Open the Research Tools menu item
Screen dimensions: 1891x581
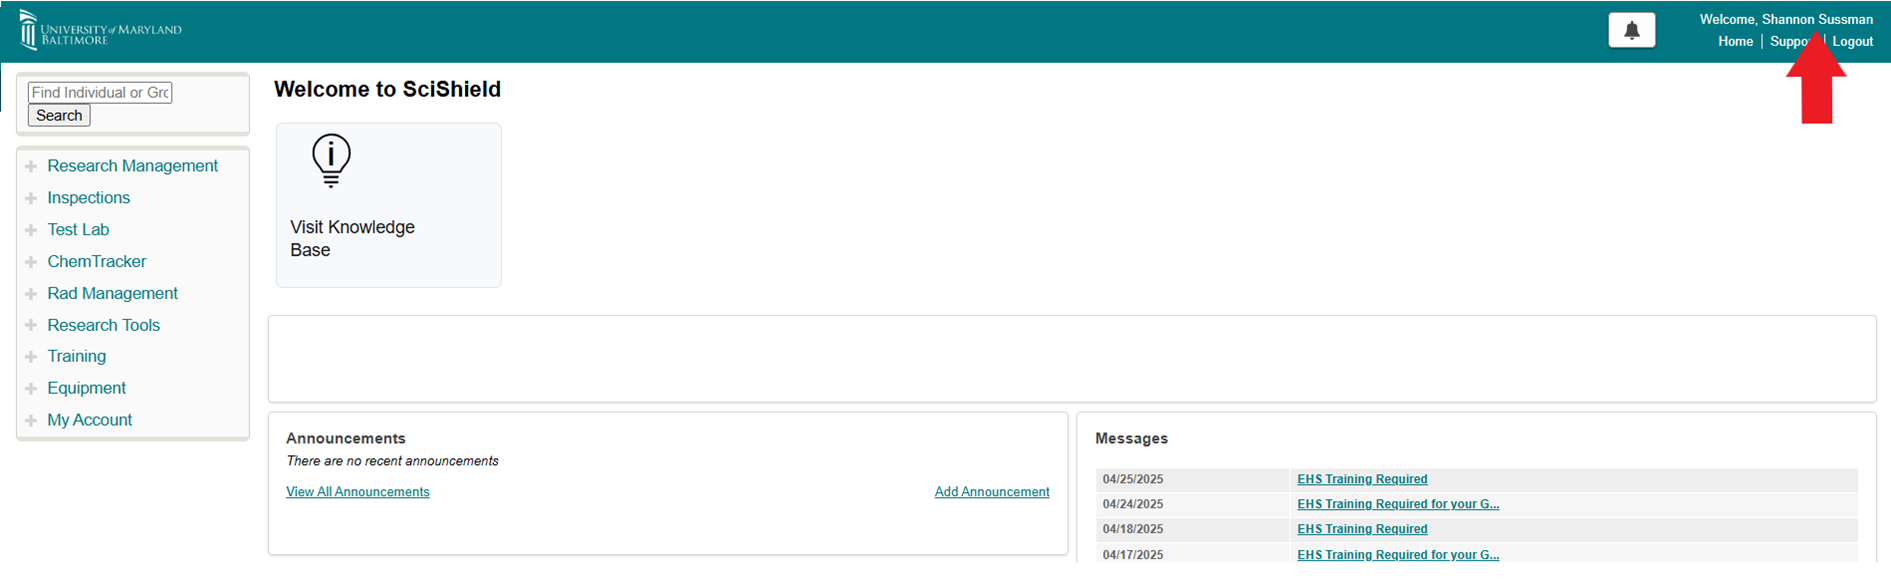coord(103,325)
